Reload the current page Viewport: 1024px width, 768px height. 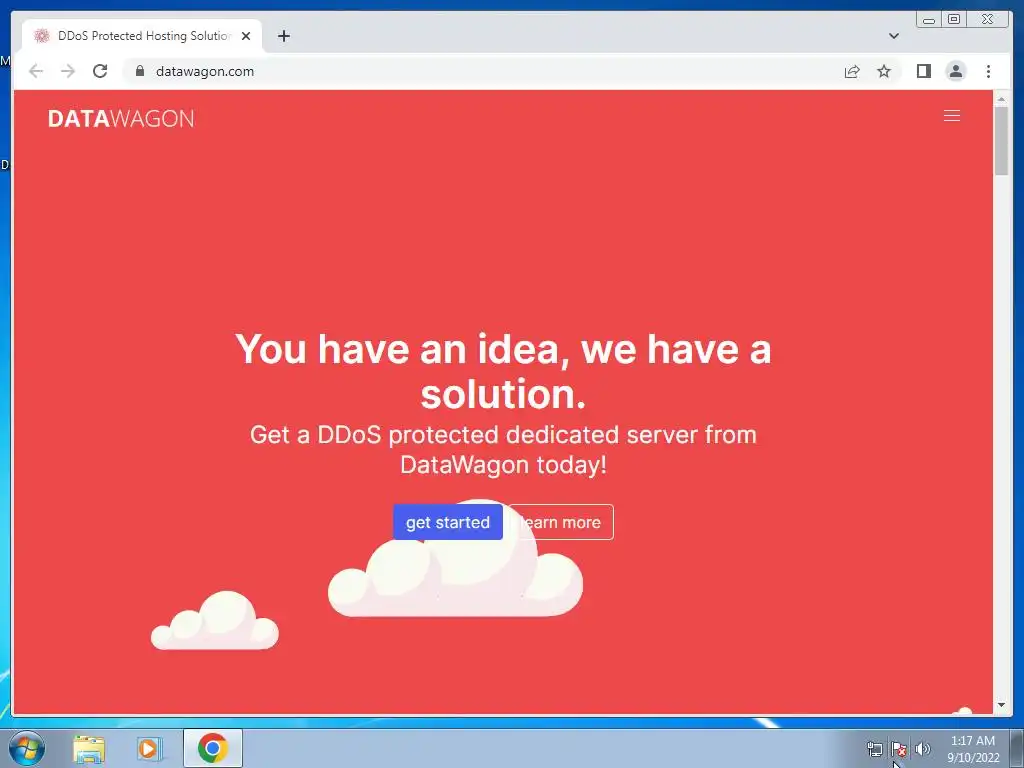(100, 71)
